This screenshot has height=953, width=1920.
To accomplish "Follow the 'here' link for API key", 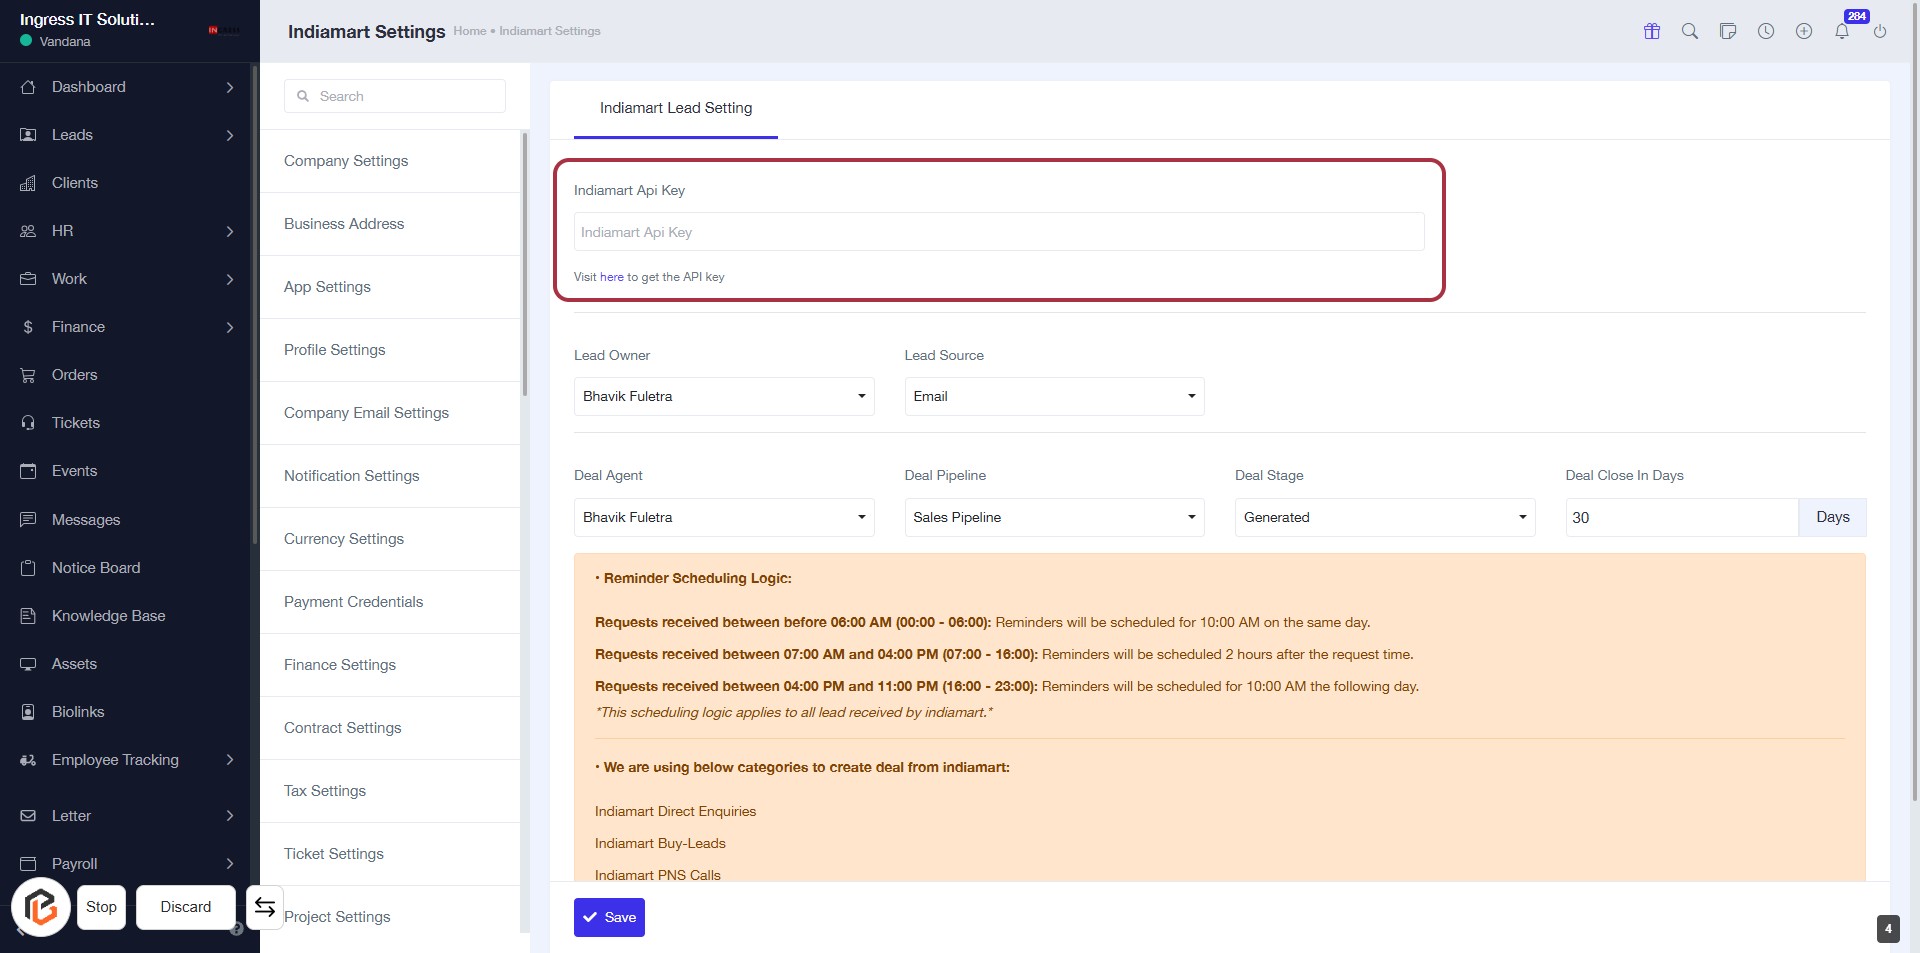I will click(x=611, y=277).
